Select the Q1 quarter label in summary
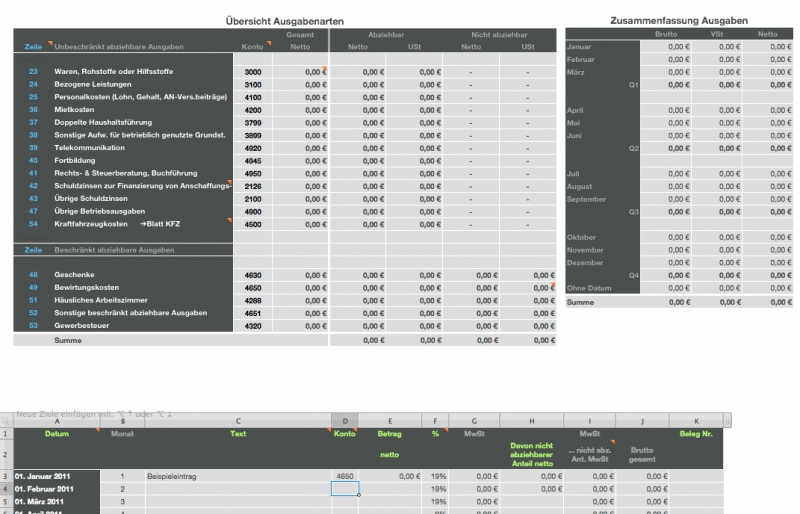Screen dimensions: 800x514 point(632,85)
